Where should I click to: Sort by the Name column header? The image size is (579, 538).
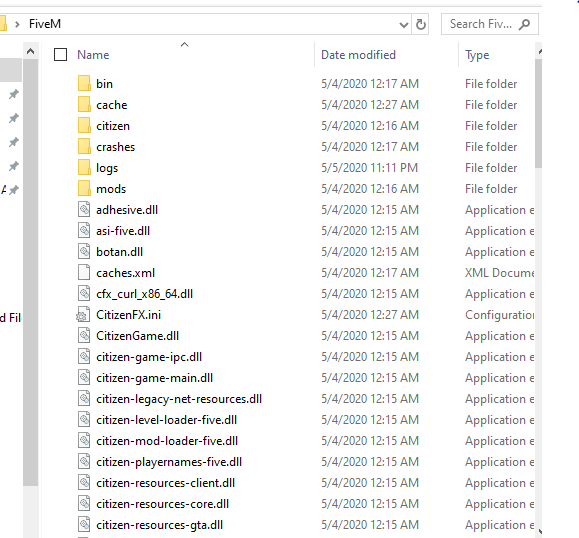coord(93,55)
